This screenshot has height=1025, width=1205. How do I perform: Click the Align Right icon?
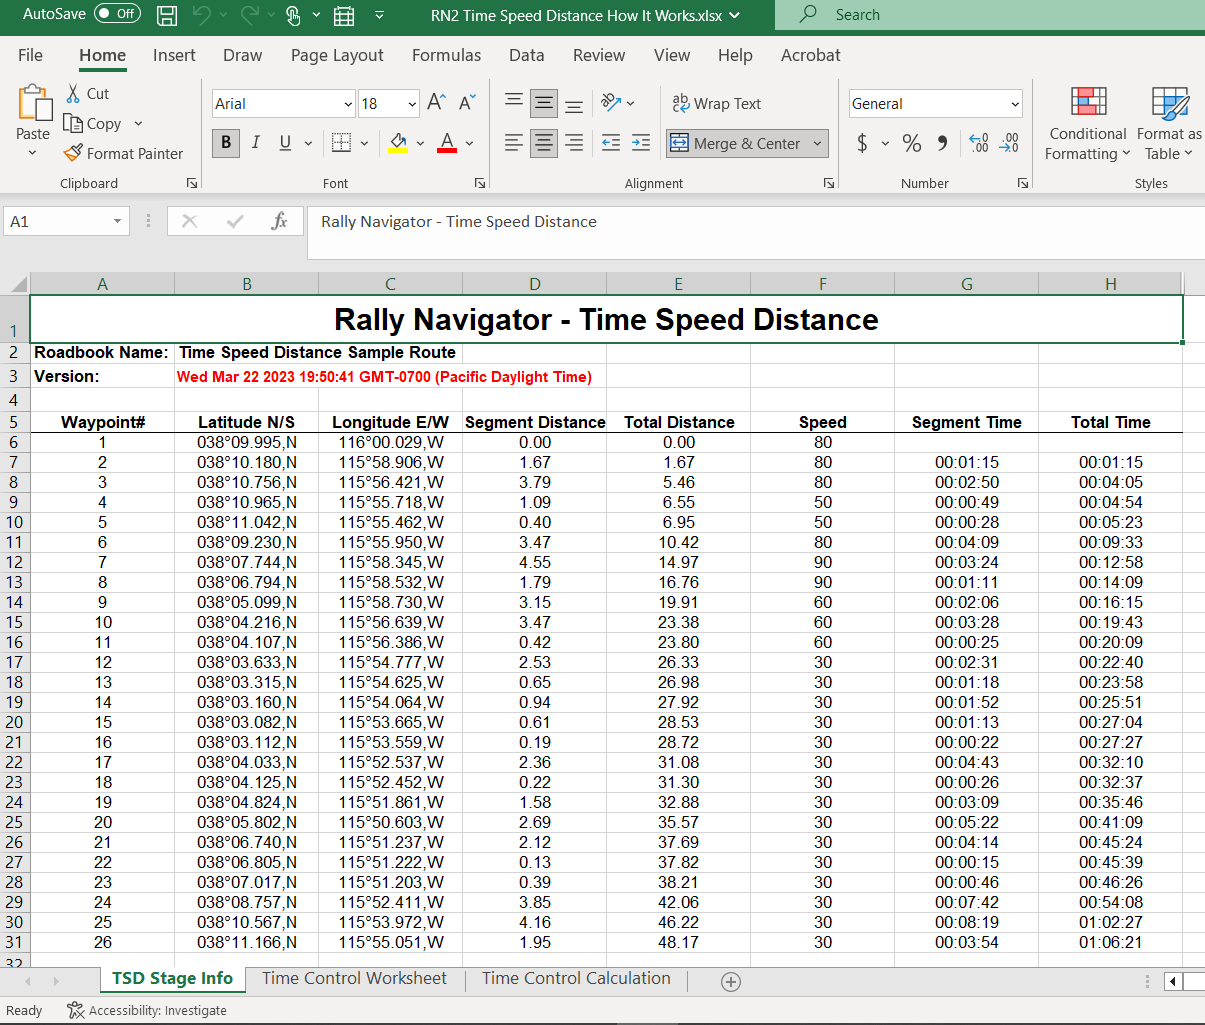pos(574,142)
